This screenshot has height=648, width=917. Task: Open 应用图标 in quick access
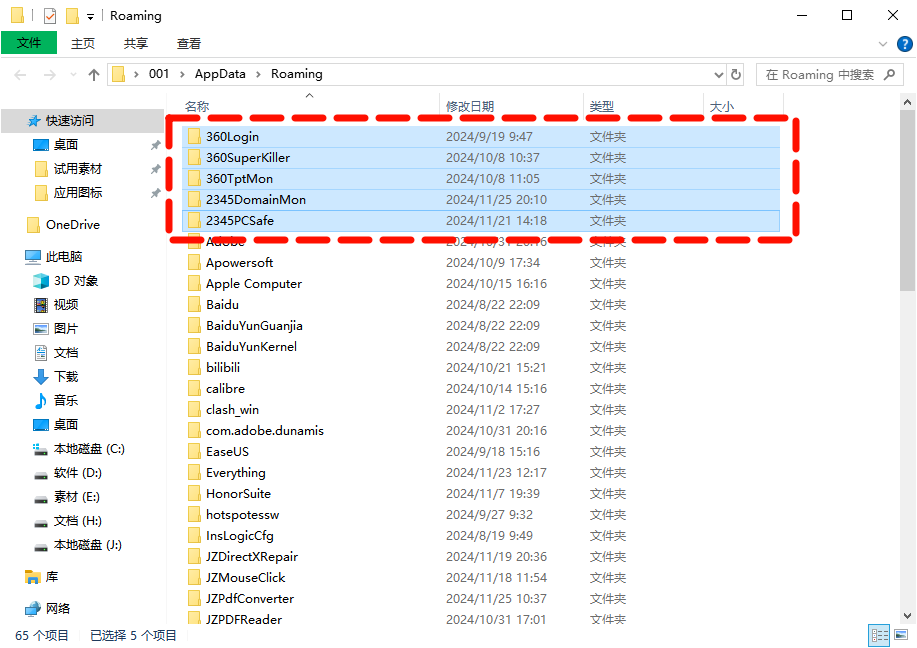pos(78,193)
